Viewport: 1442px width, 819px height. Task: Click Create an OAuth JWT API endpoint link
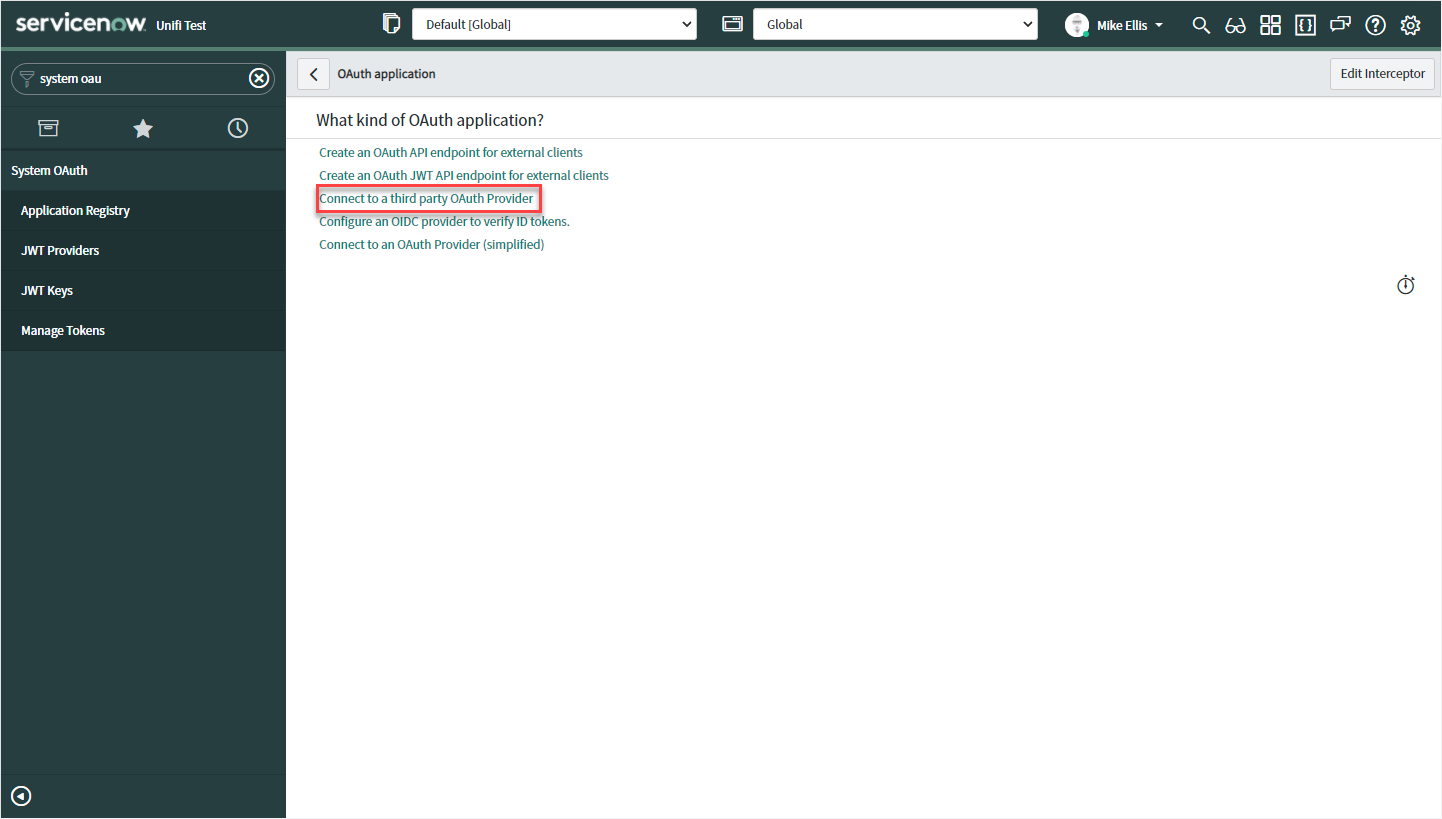(x=464, y=175)
